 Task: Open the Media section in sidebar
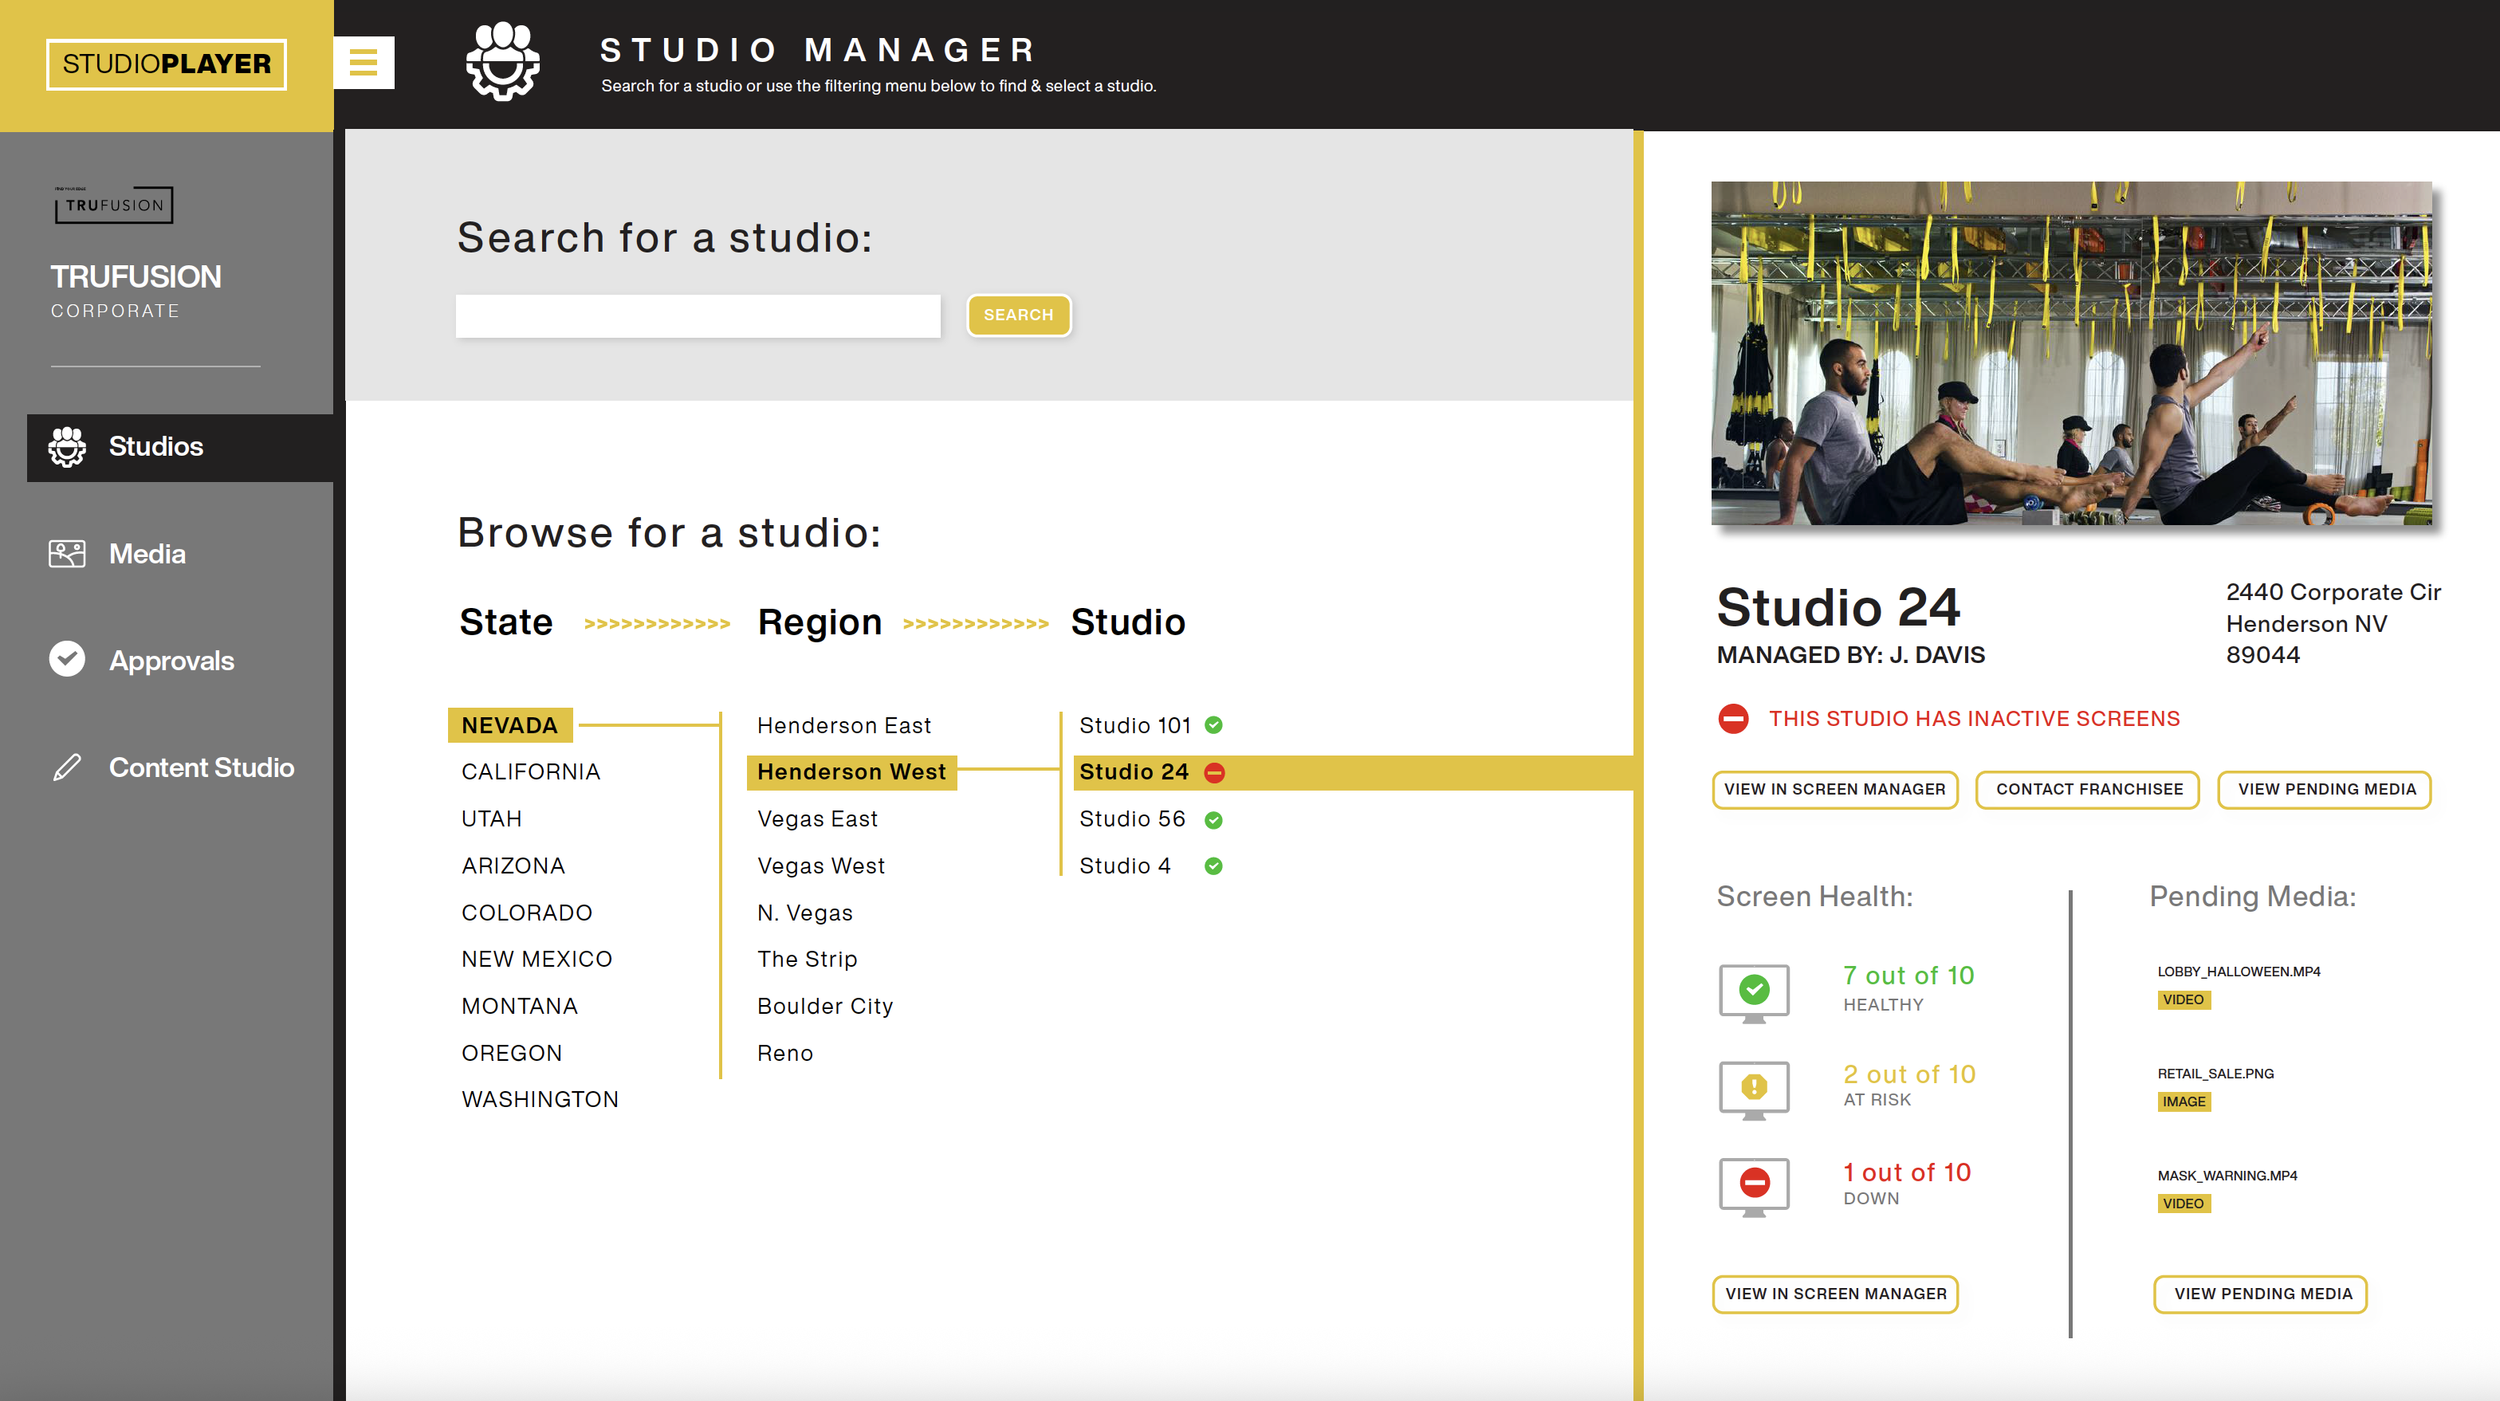coord(147,554)
